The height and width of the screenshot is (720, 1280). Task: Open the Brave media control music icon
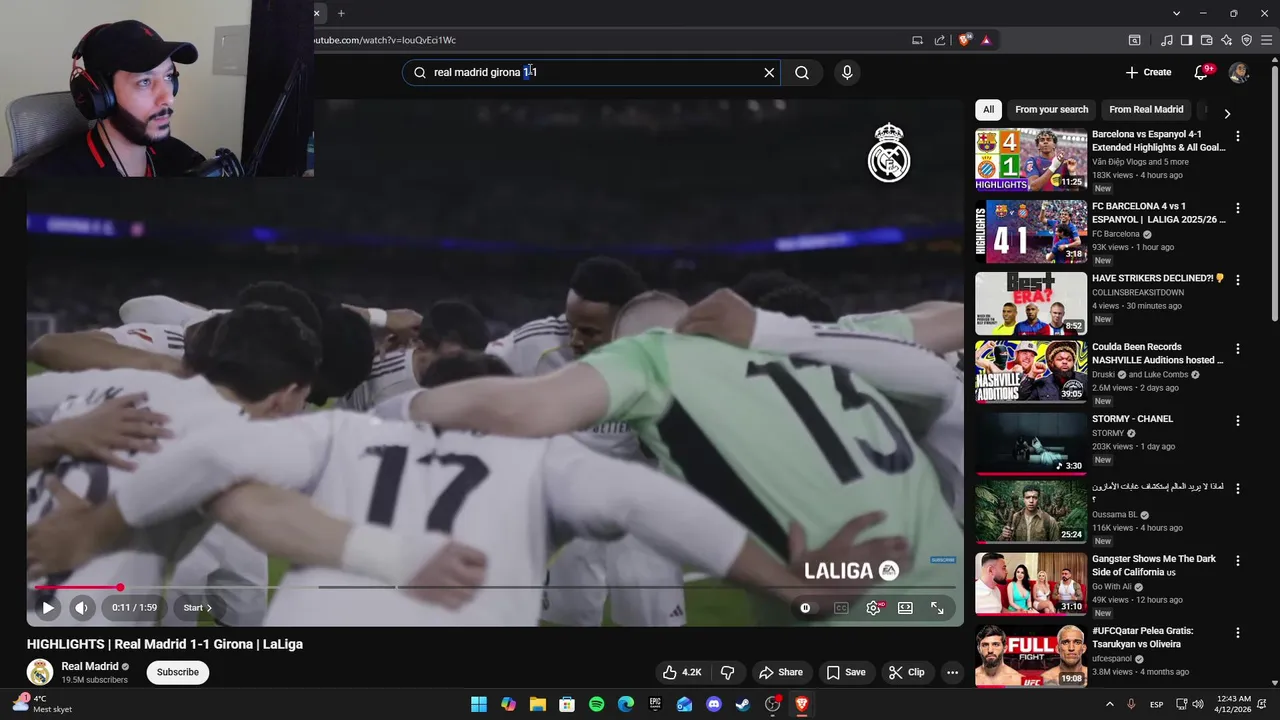[x=1167, y=40]
